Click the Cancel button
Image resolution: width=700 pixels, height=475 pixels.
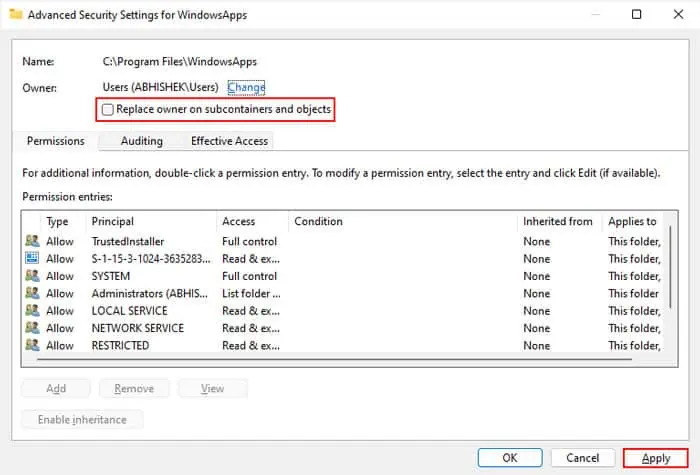(583, 458)
